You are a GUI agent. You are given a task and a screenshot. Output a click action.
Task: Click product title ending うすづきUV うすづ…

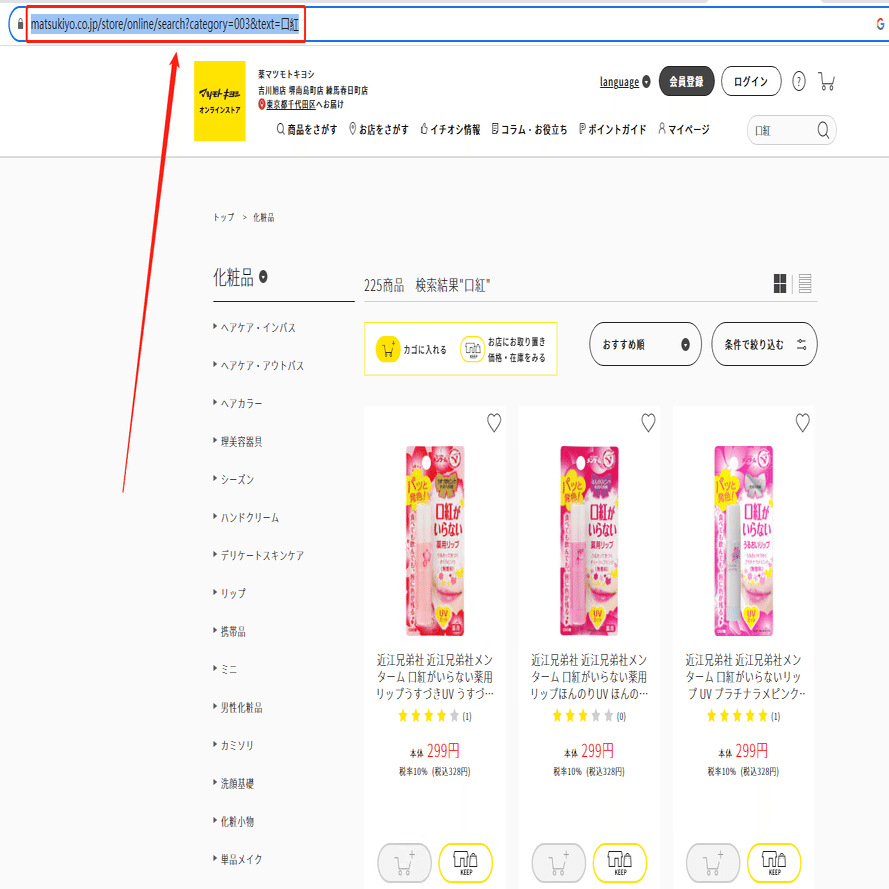[x=435, y=677]
